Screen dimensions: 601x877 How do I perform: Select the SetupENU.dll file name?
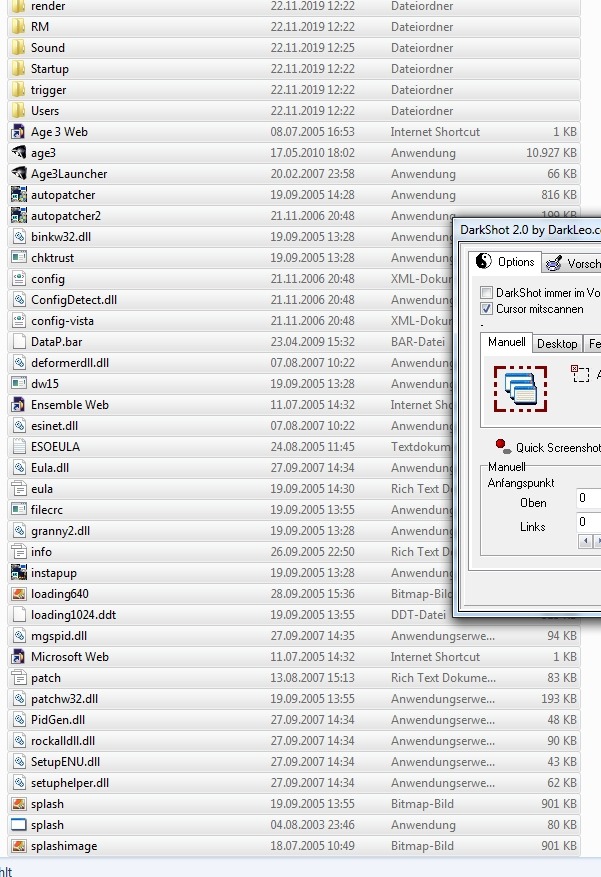click(x=65, y=762)
